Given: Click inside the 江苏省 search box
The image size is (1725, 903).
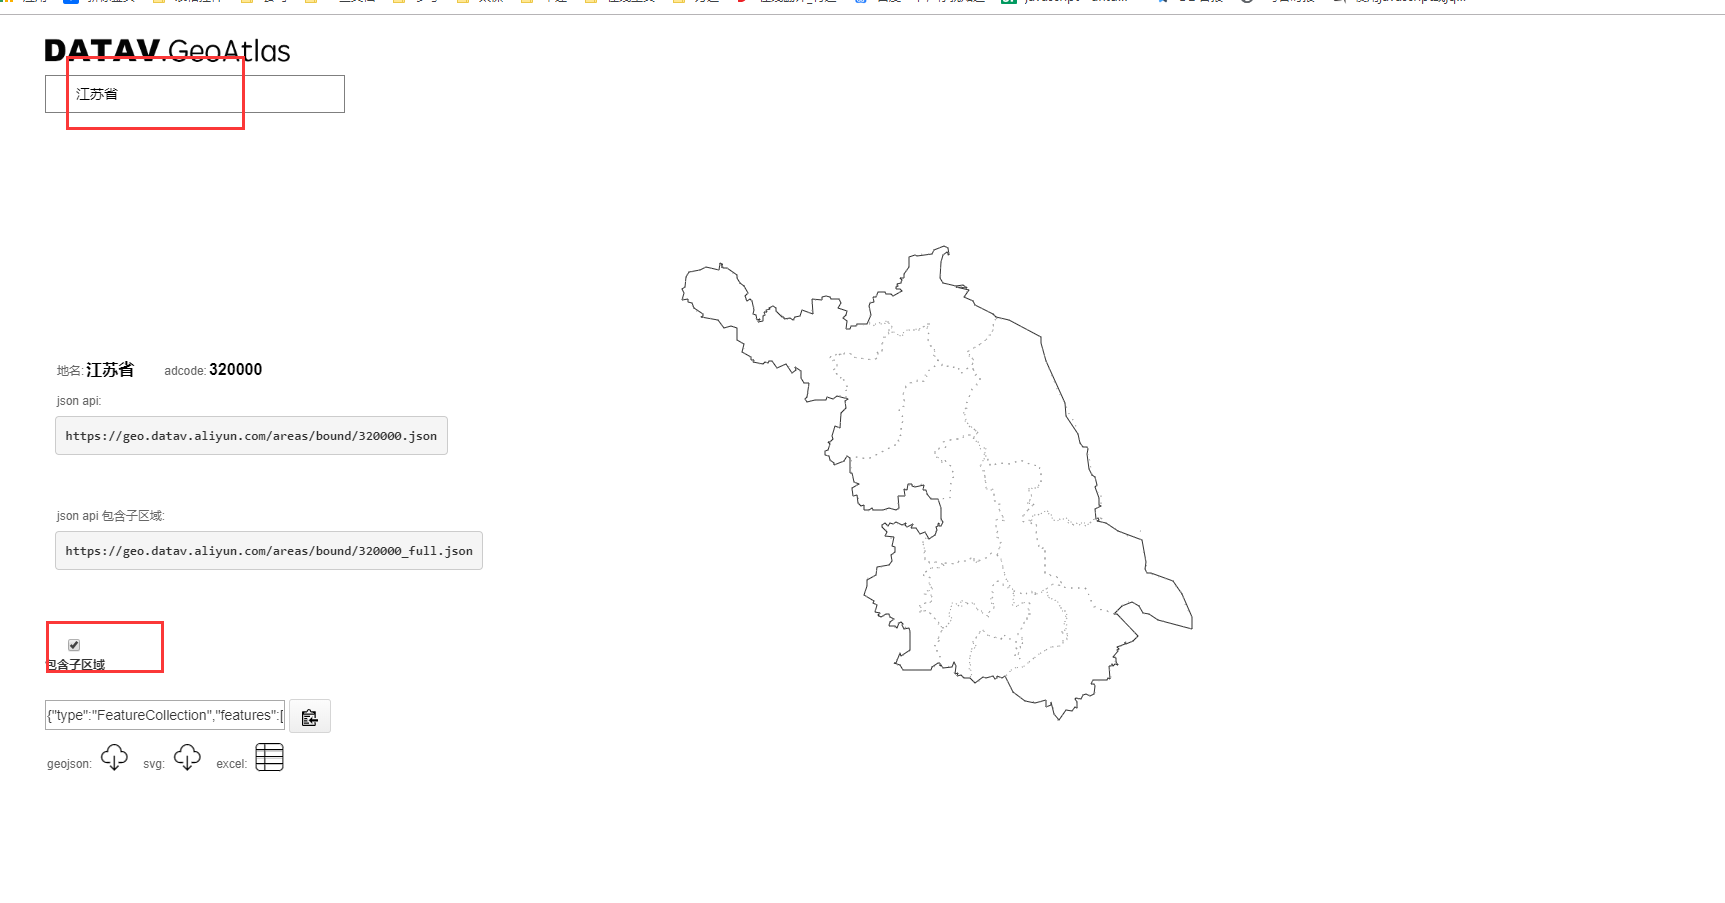Looking at the screenshot, I should click(193, 93).
